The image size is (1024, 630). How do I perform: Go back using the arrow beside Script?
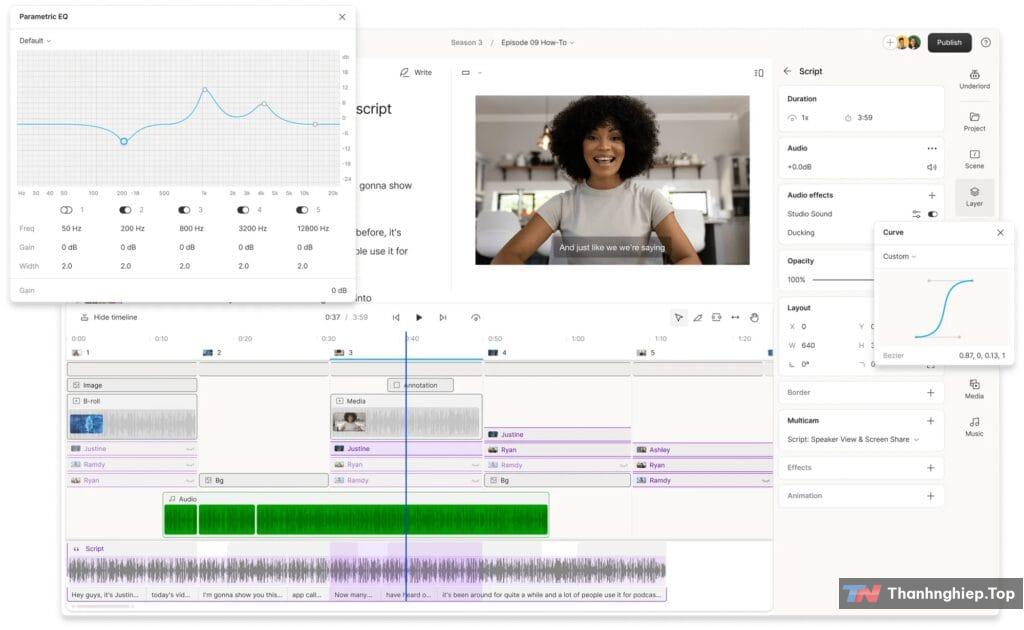(x=787, y=71)
